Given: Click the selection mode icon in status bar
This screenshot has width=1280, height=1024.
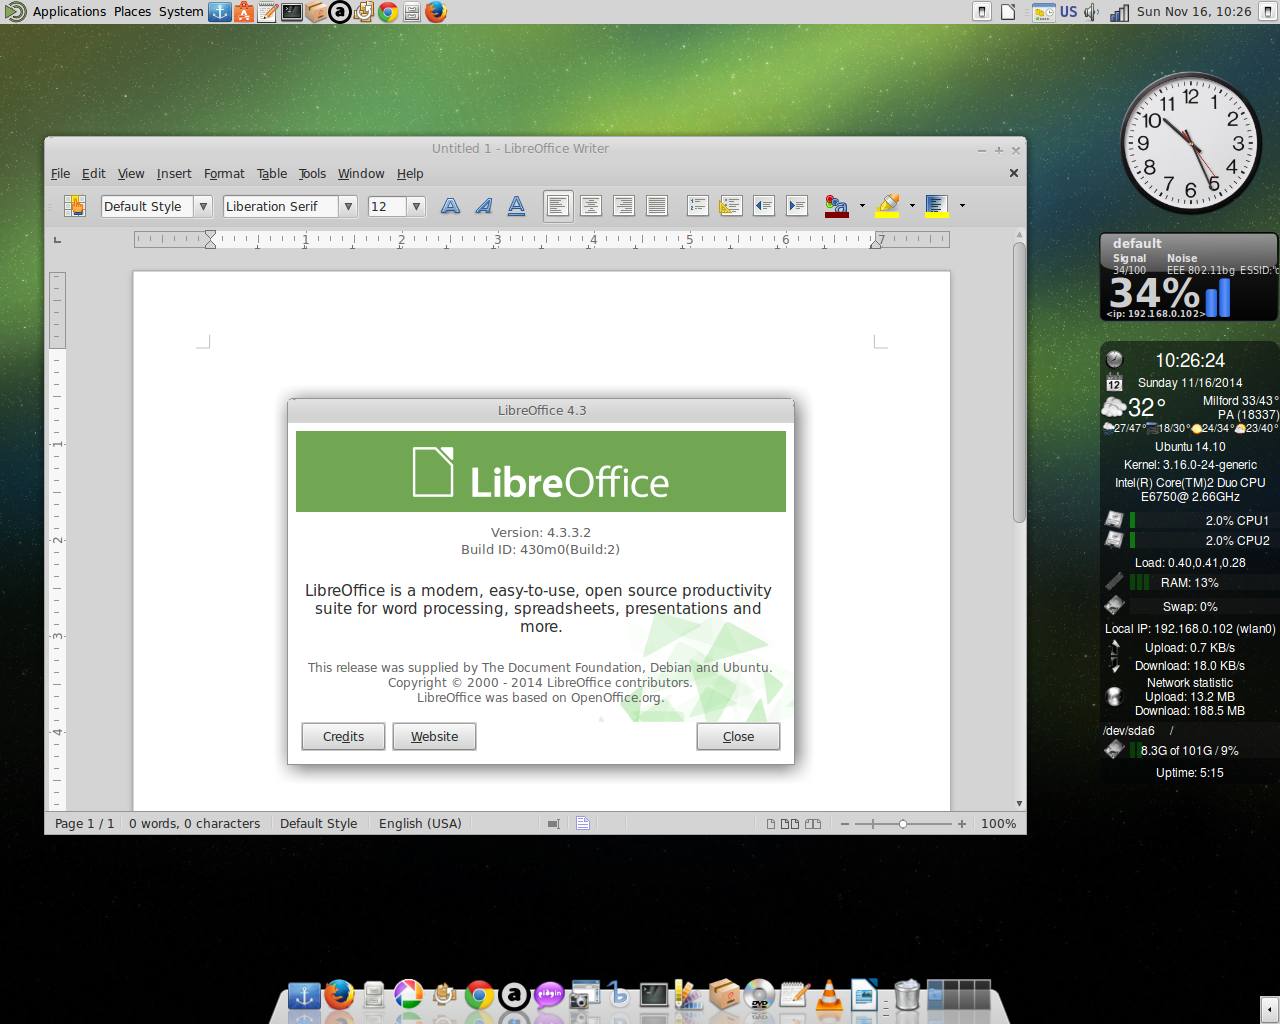Looking at the screenshot, I should (x=553, y=824).
